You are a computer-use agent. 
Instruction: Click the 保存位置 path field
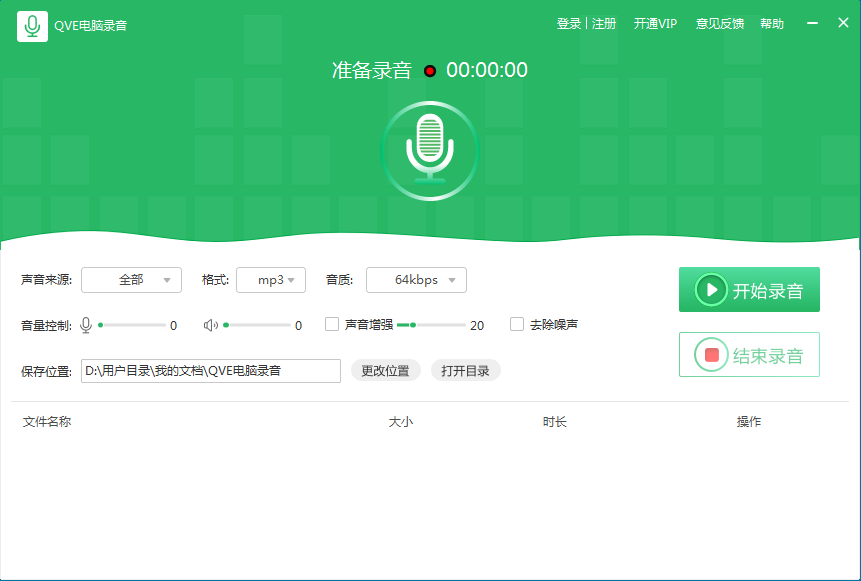(210, 371)
